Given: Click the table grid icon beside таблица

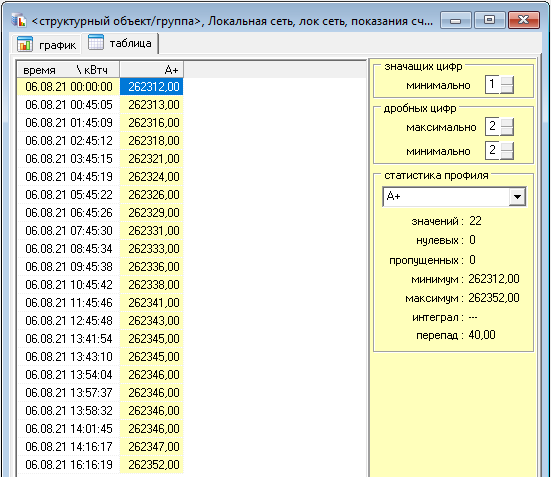Looking at the screenshot, I should [x=96, y=43].
